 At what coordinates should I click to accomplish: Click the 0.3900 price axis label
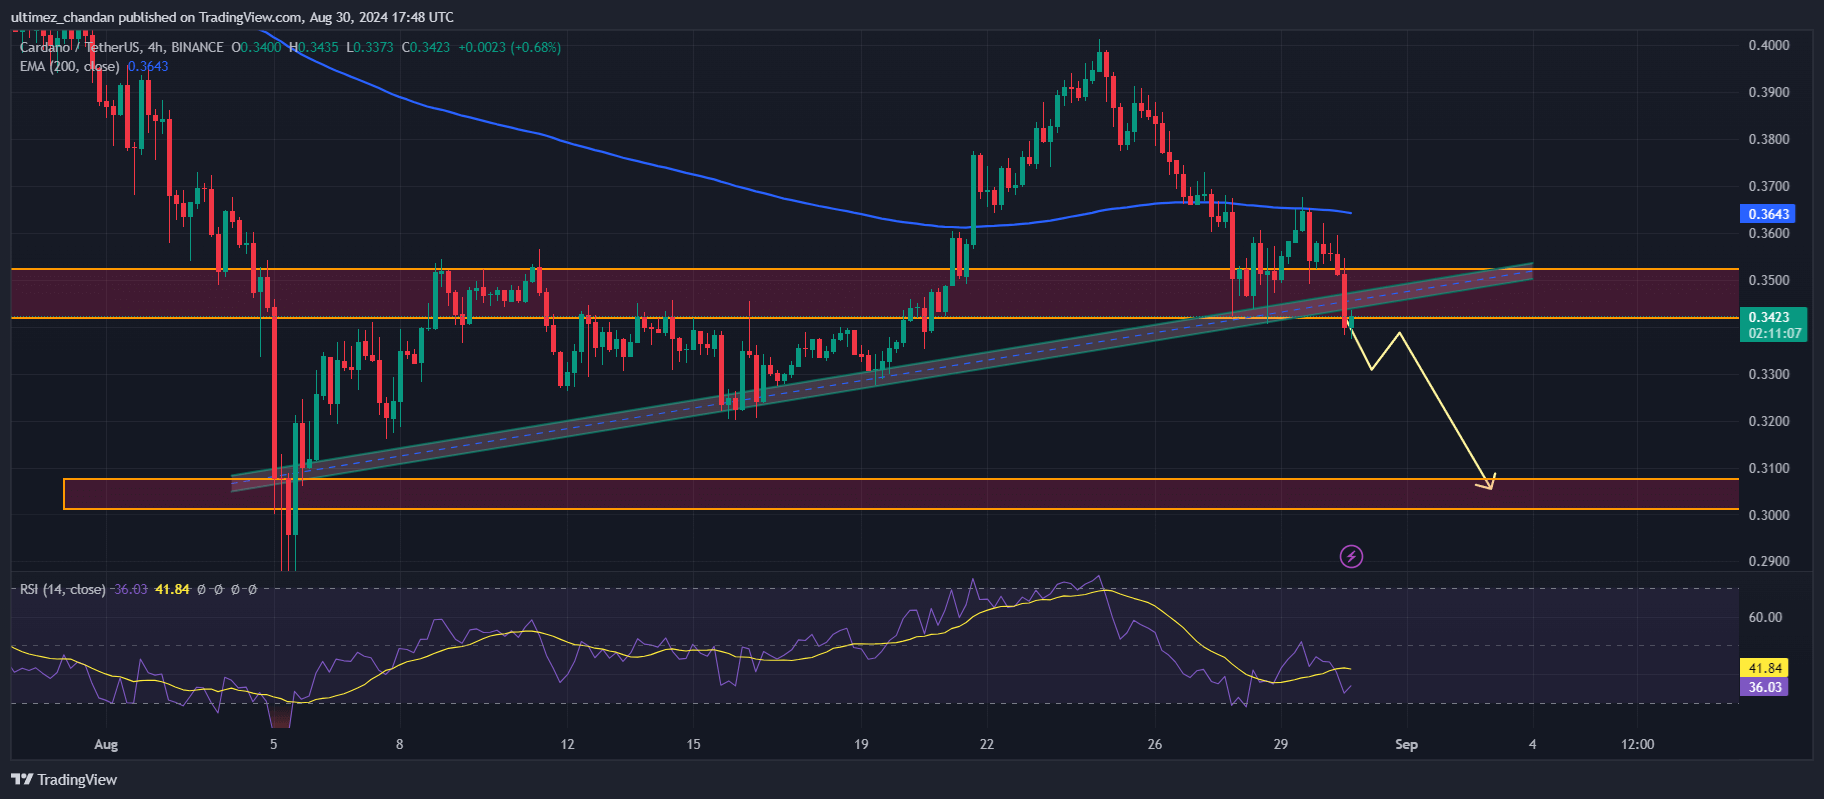coord(1769,92)
